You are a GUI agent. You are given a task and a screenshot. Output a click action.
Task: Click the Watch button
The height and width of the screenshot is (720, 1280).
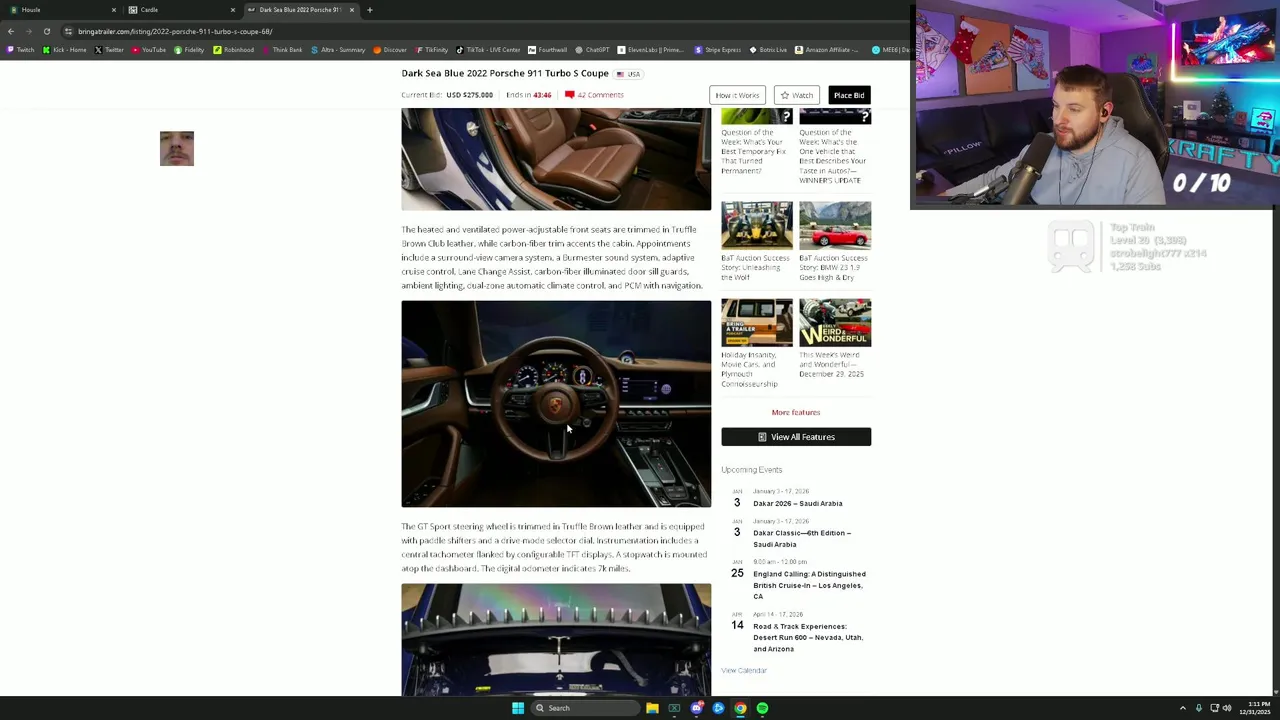(796, 95)
